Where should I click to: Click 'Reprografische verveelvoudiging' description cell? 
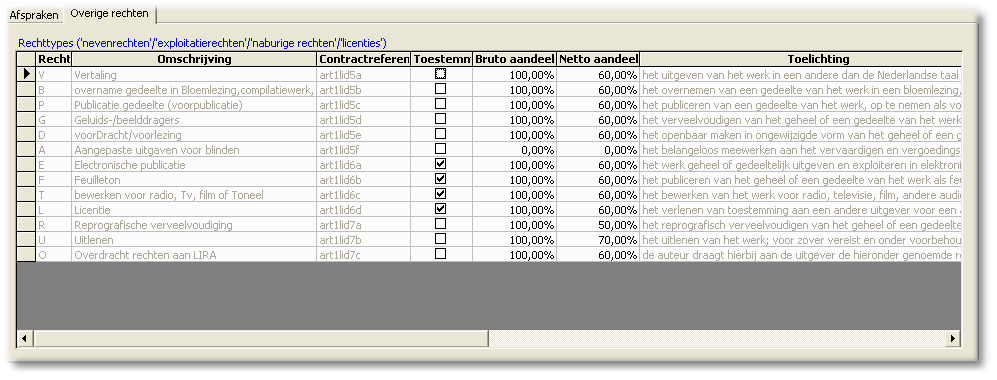(194, 225)
